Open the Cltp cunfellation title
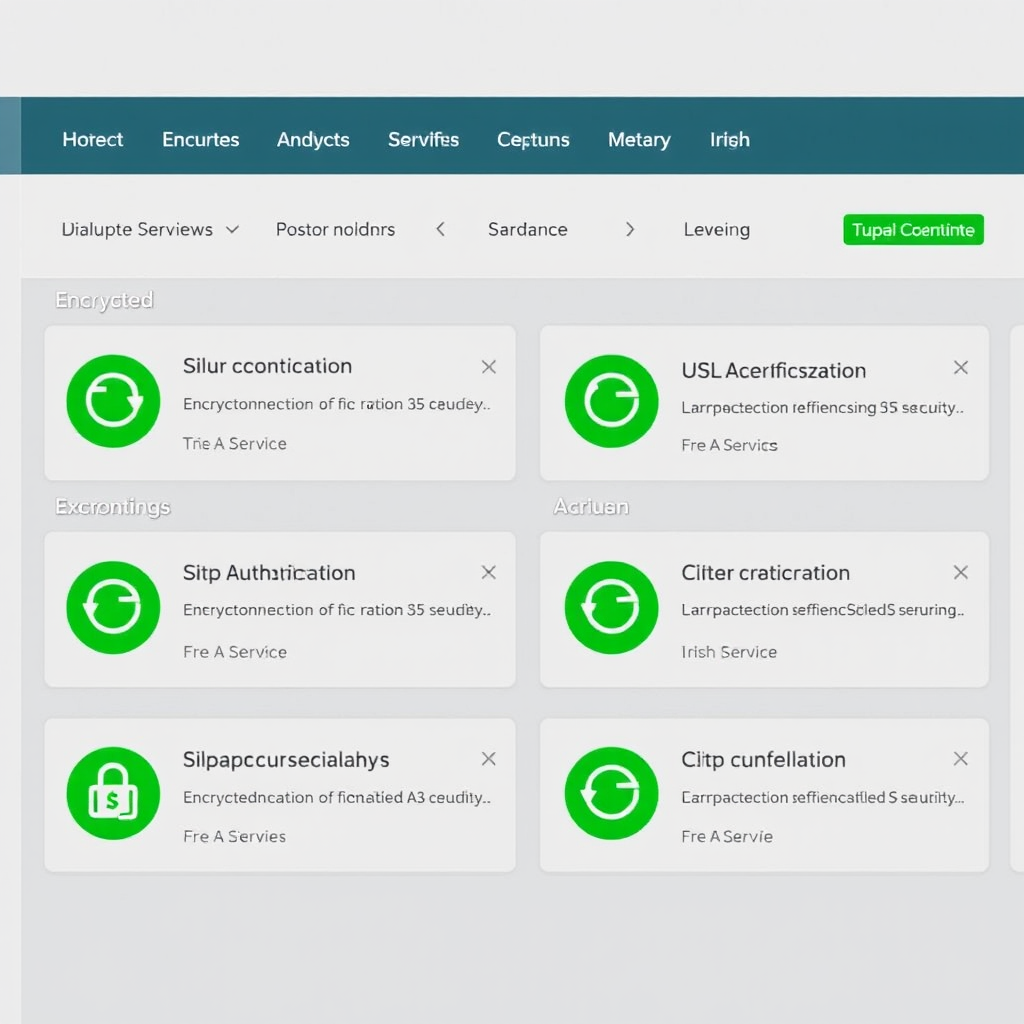Screen dimensions: 1024x1024 click(x=763, y=760)
